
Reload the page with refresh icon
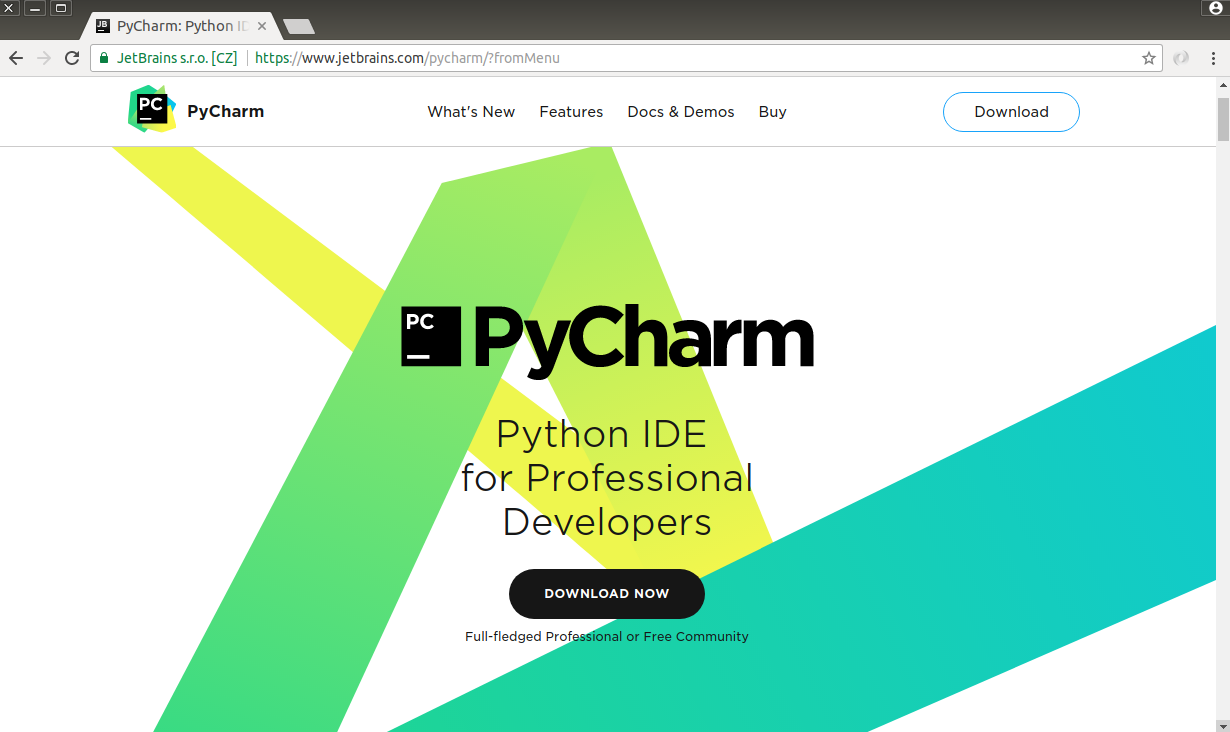(x=72, y=58)
